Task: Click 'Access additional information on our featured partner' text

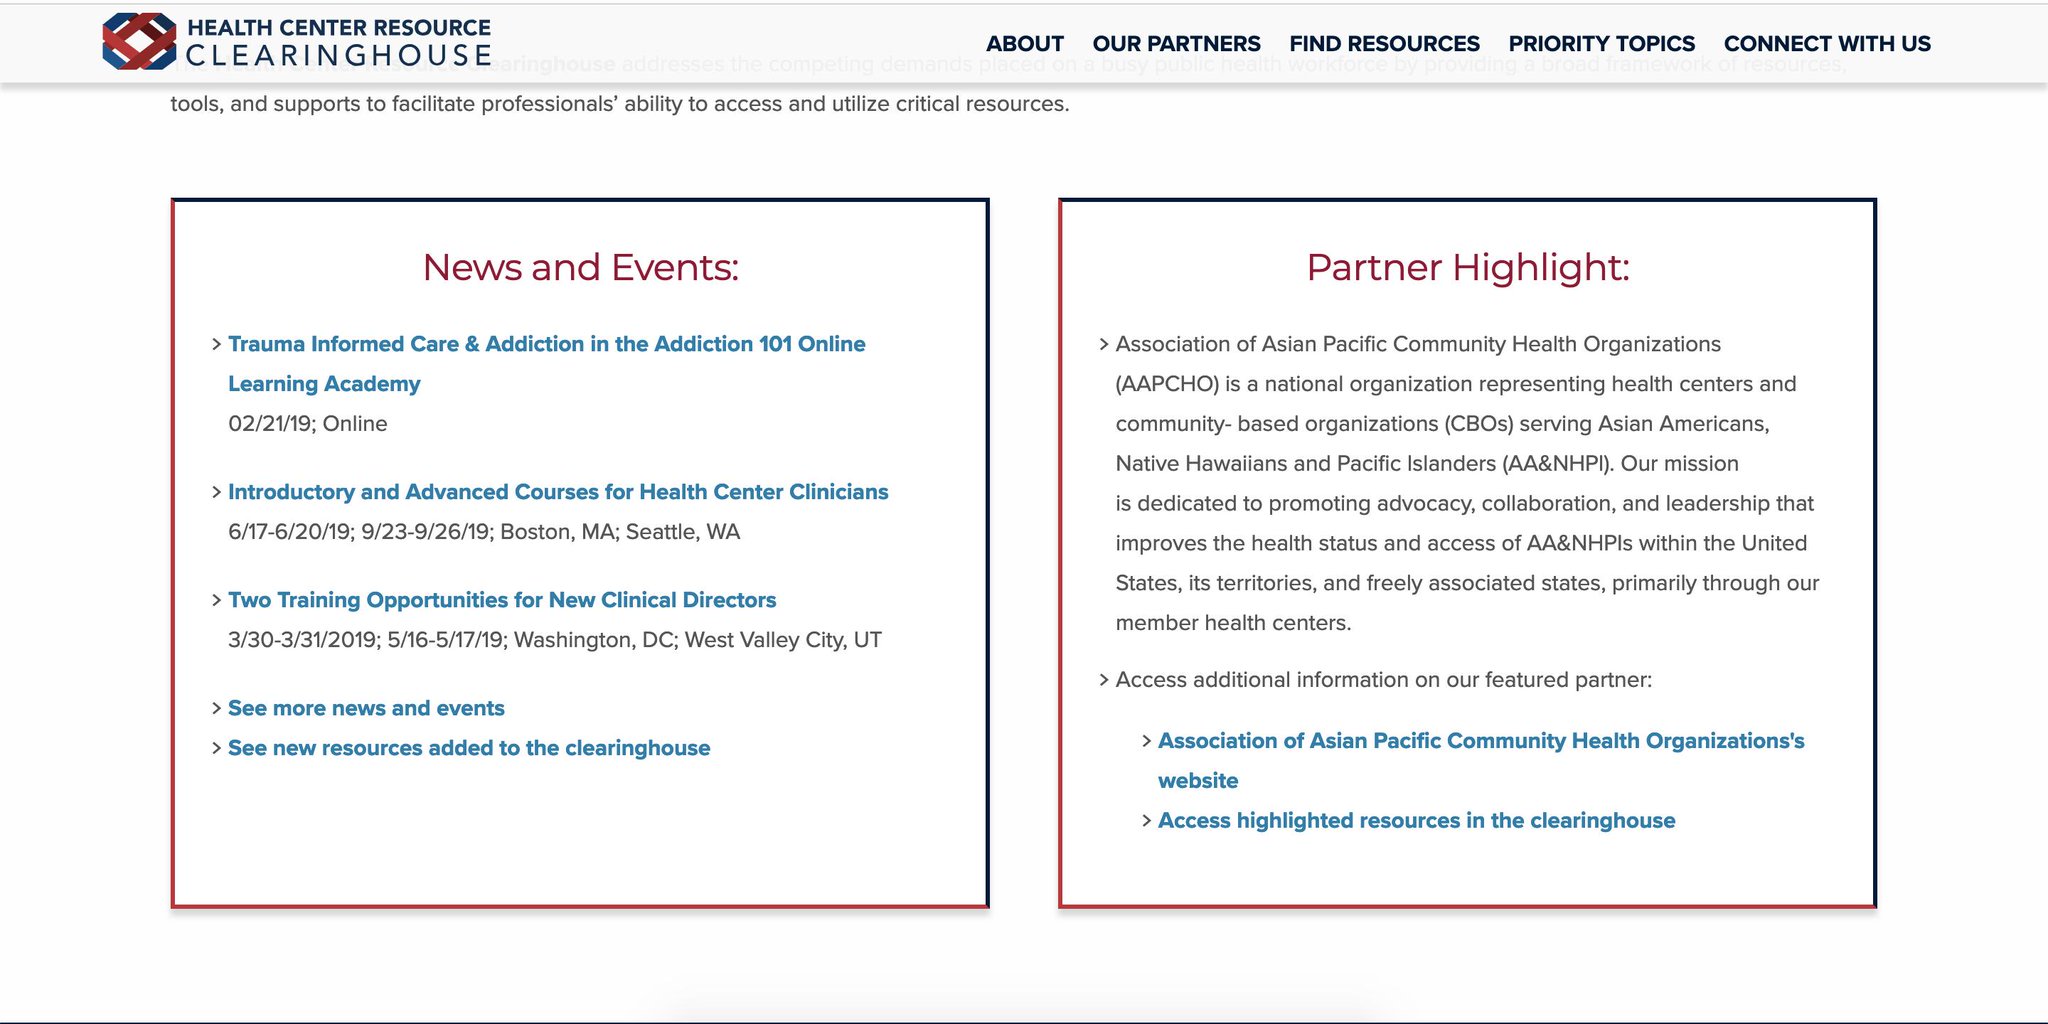Action: 1384,680
